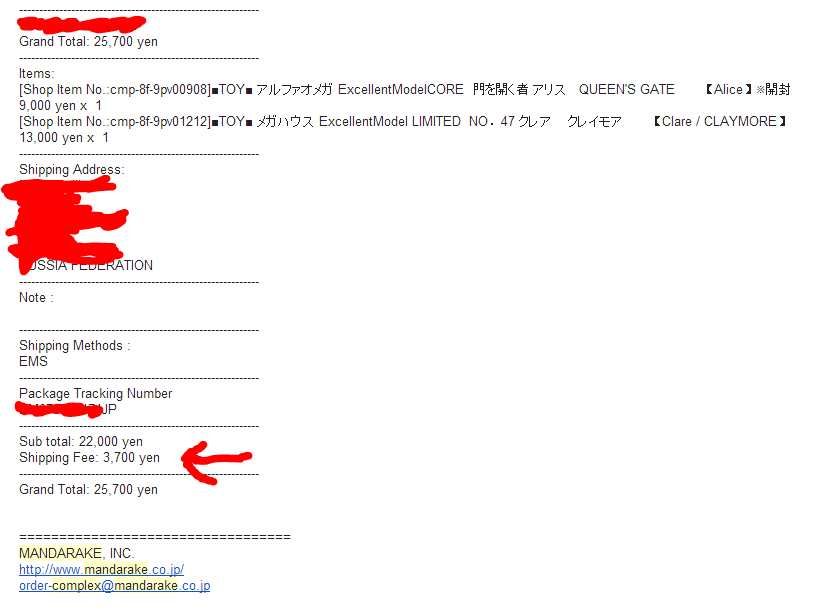Click the 9,000 yen x 1 price
The image size is (836, 615).
tap(60, 106)
